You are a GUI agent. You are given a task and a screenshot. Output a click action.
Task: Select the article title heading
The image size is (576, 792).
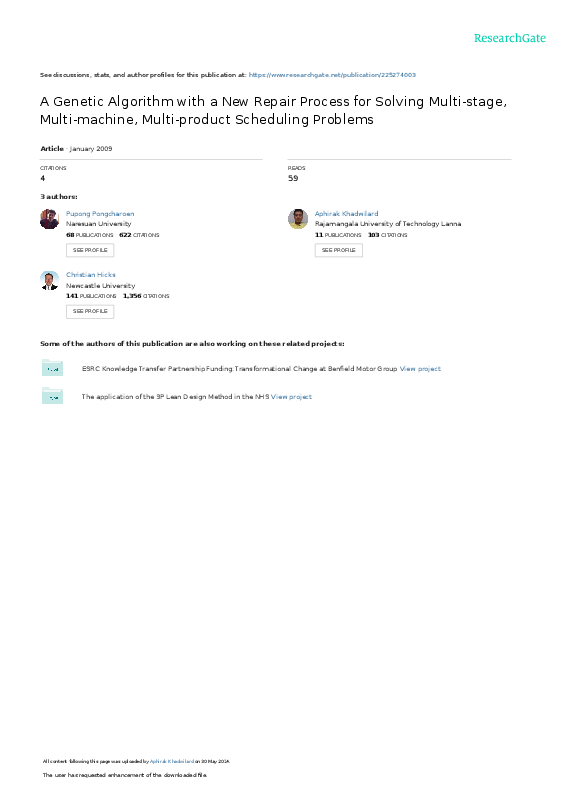(273, 110)
